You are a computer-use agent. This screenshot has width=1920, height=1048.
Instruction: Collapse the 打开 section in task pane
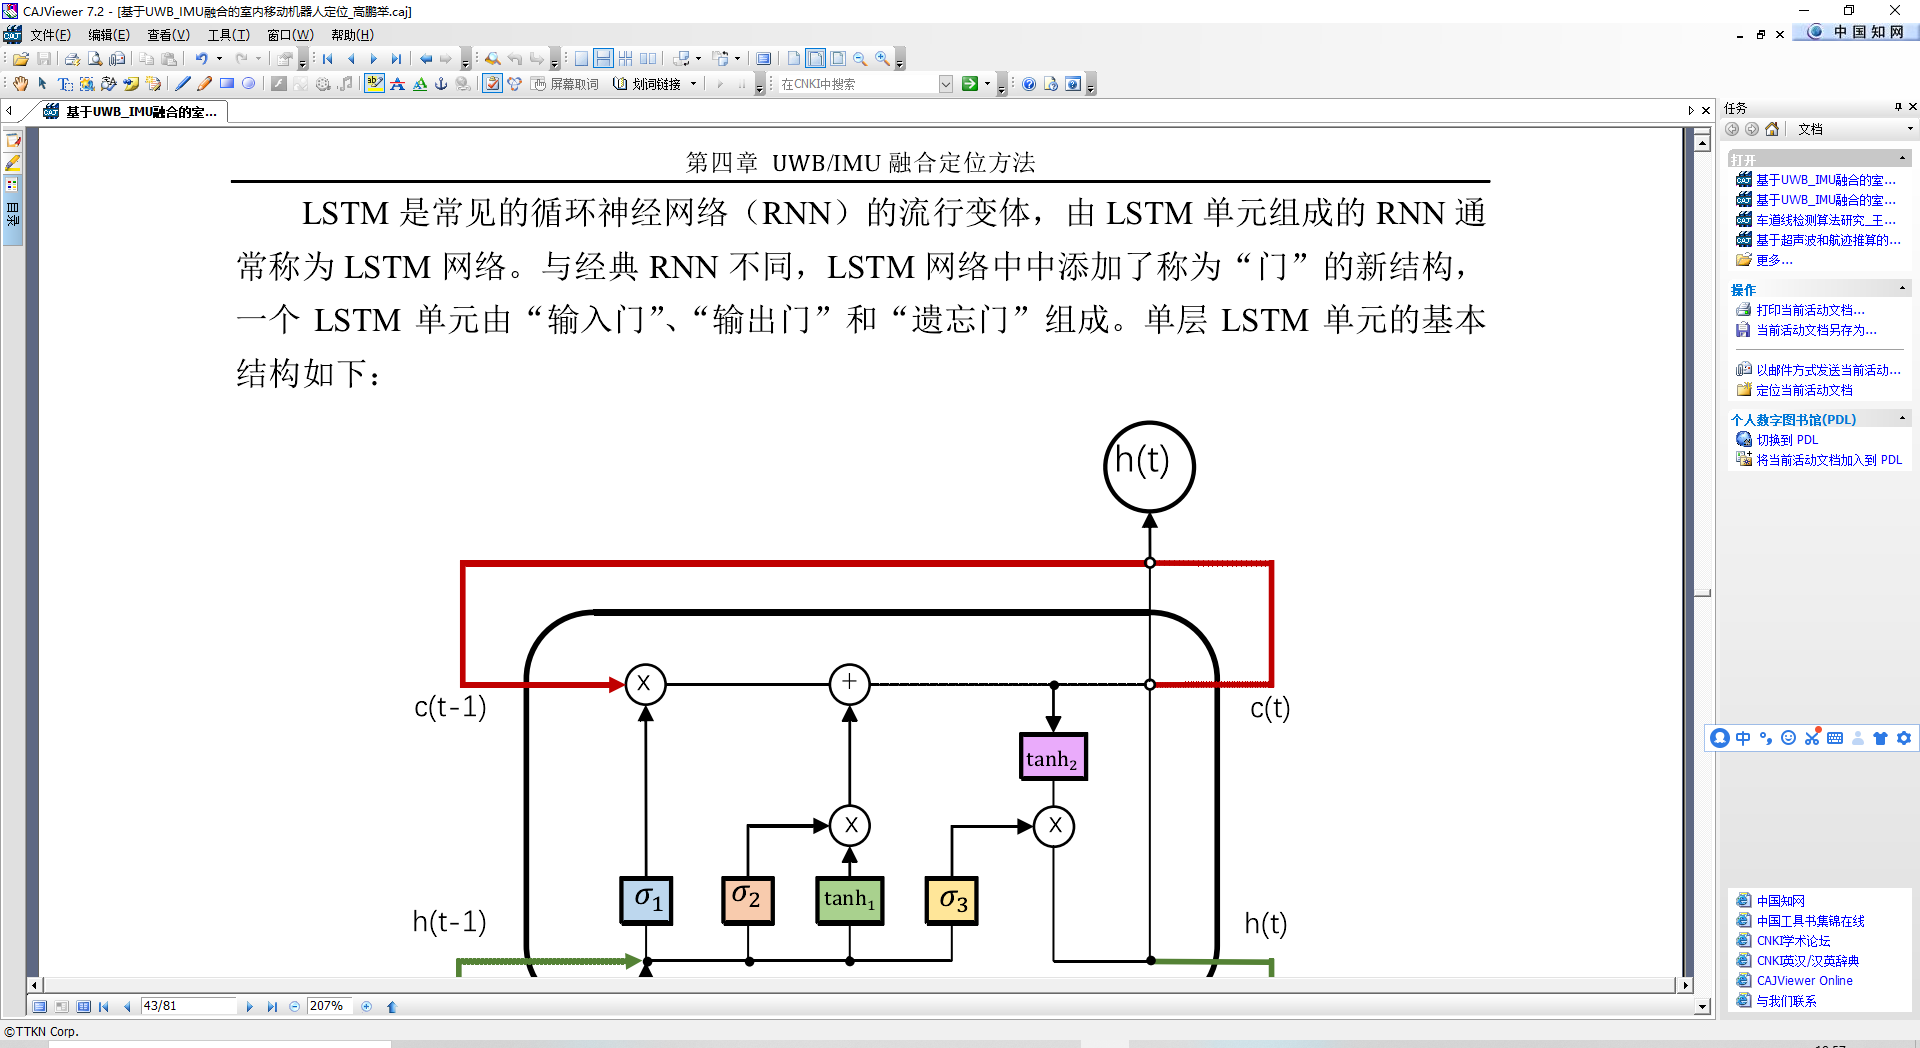1901,158
